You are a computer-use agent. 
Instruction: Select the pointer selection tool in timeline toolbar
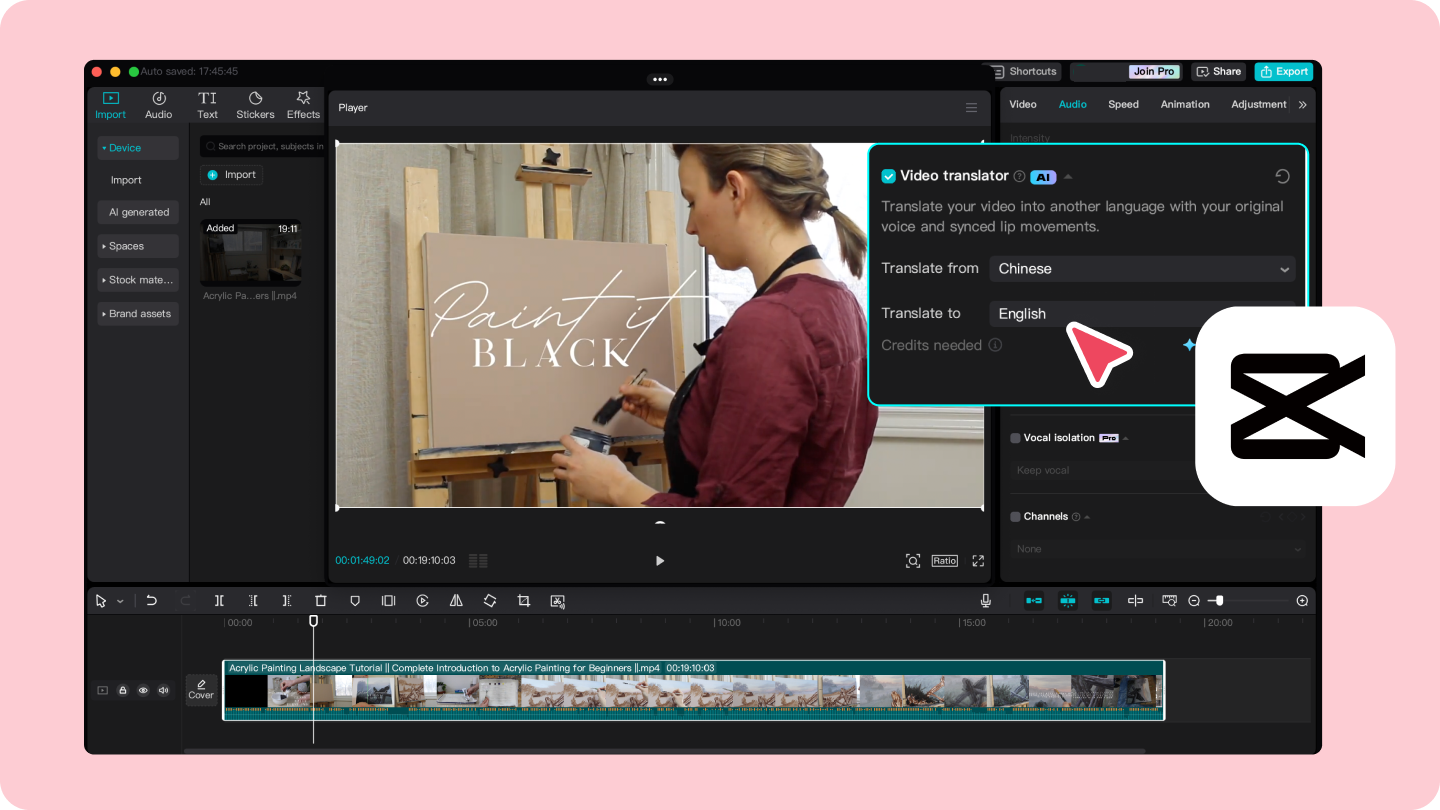pos(101,601)
